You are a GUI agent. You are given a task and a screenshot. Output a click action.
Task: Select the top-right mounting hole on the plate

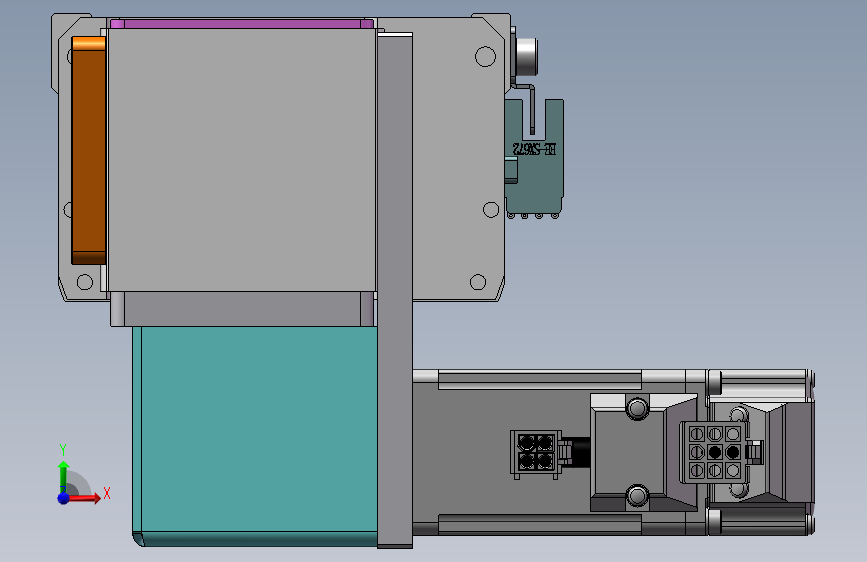[485, 56]
